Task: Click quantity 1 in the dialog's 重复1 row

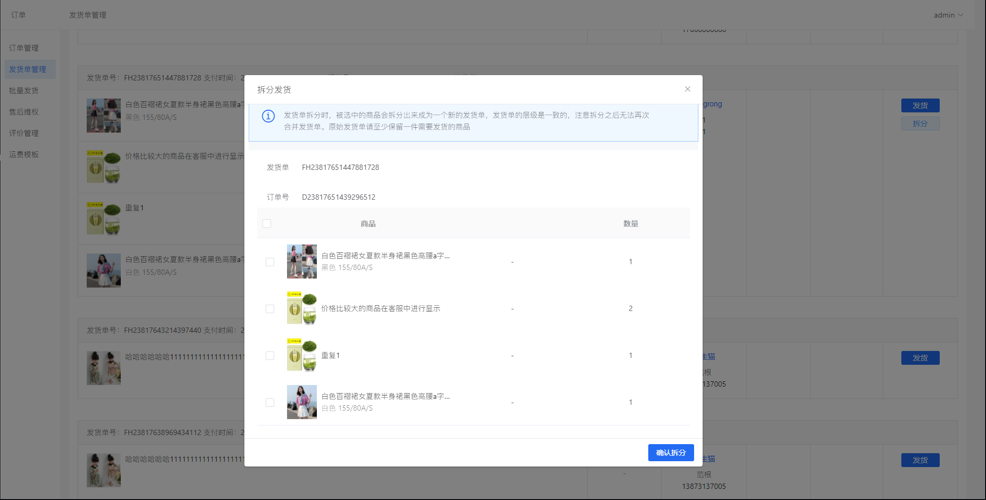Action: coord(631,355)
